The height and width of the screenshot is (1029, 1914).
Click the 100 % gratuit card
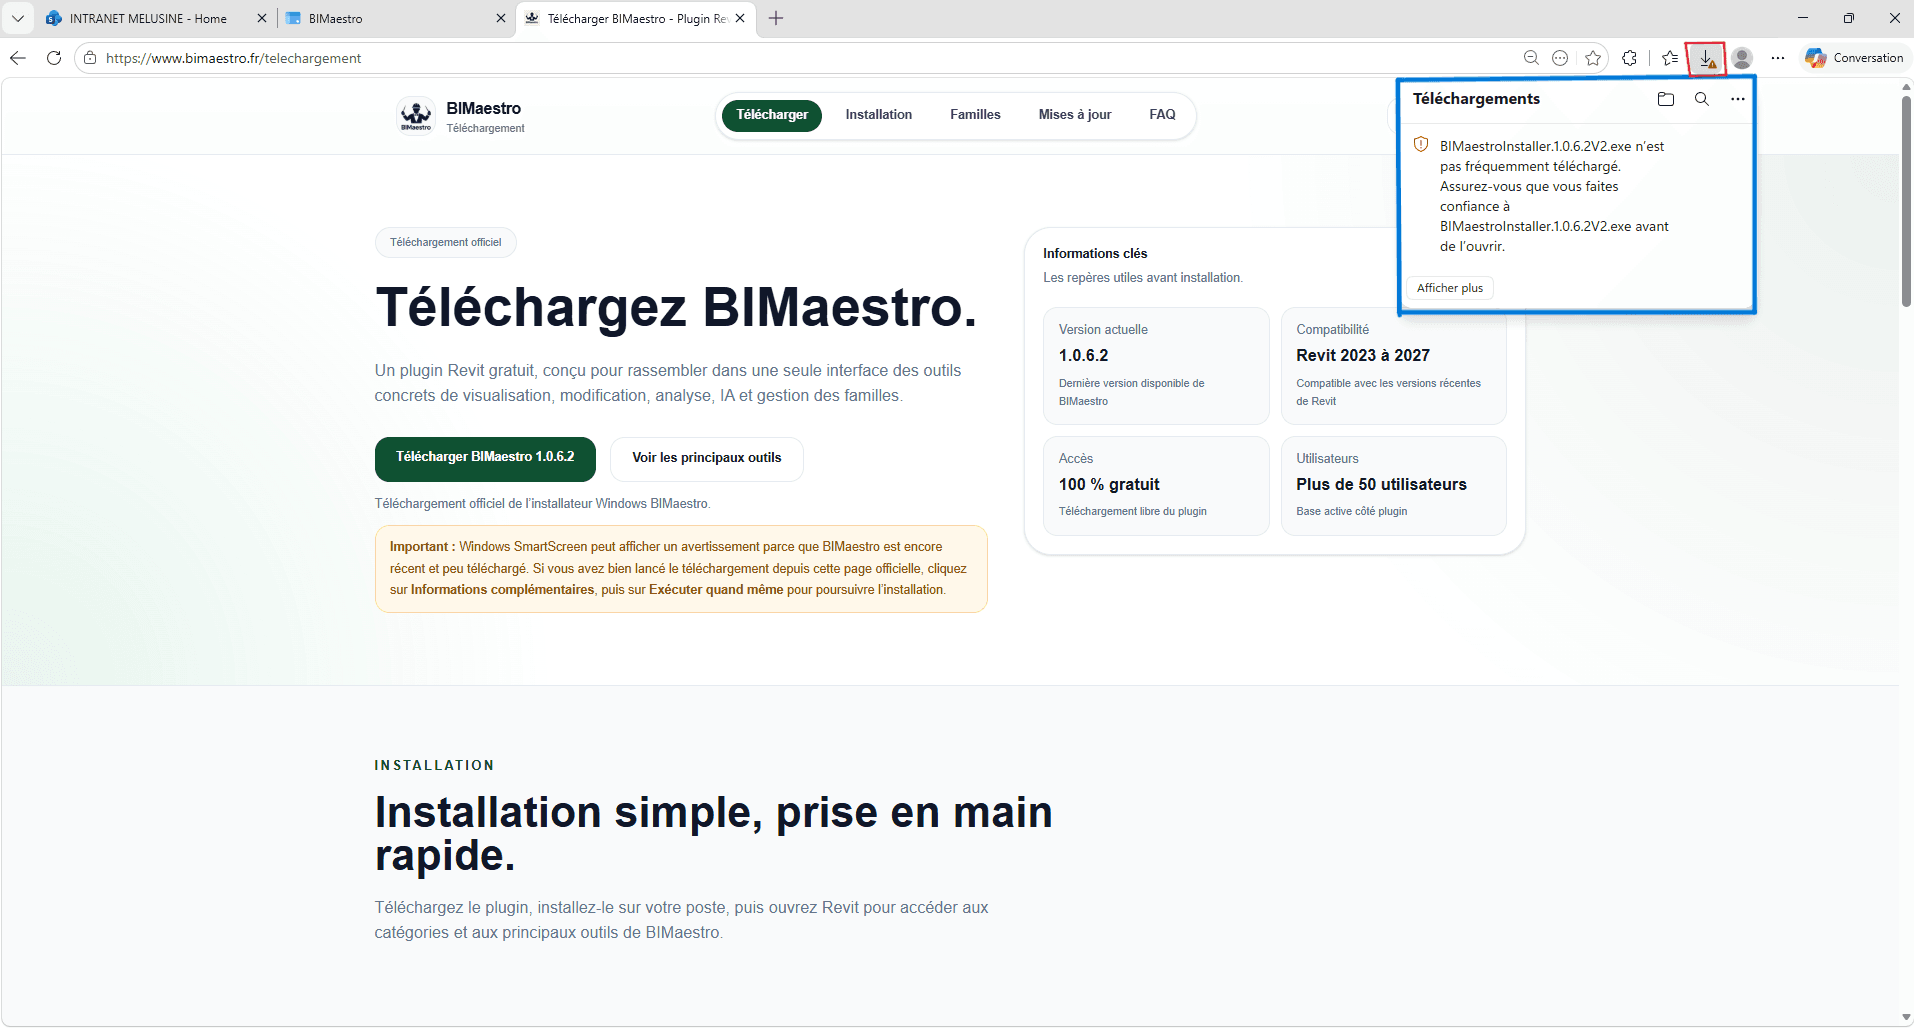1156,485
